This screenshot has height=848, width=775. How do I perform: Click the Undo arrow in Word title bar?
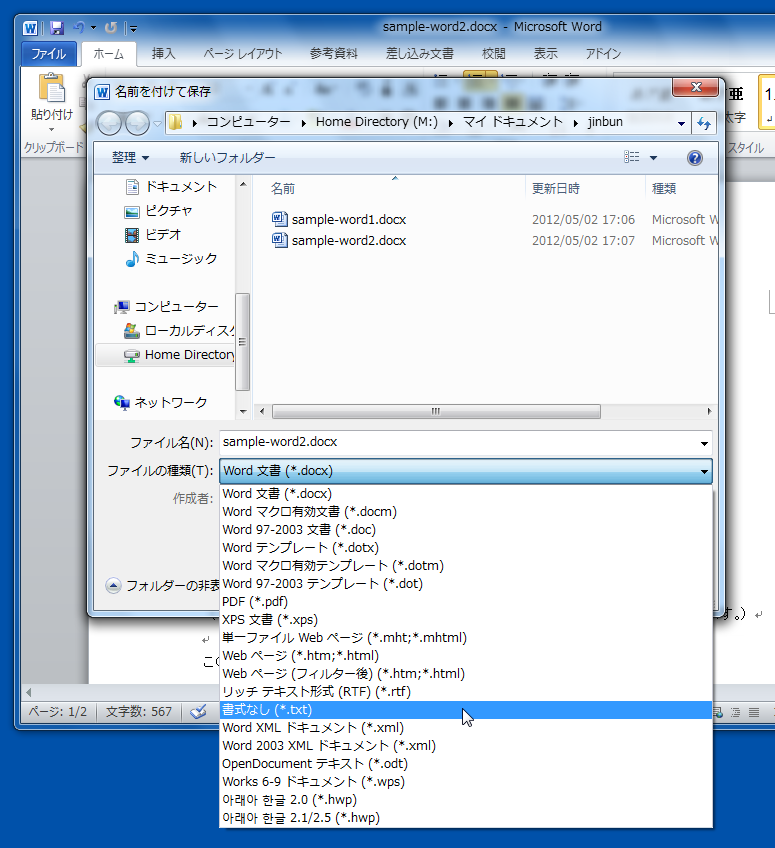pyautogui.click(x=79, y=27)
